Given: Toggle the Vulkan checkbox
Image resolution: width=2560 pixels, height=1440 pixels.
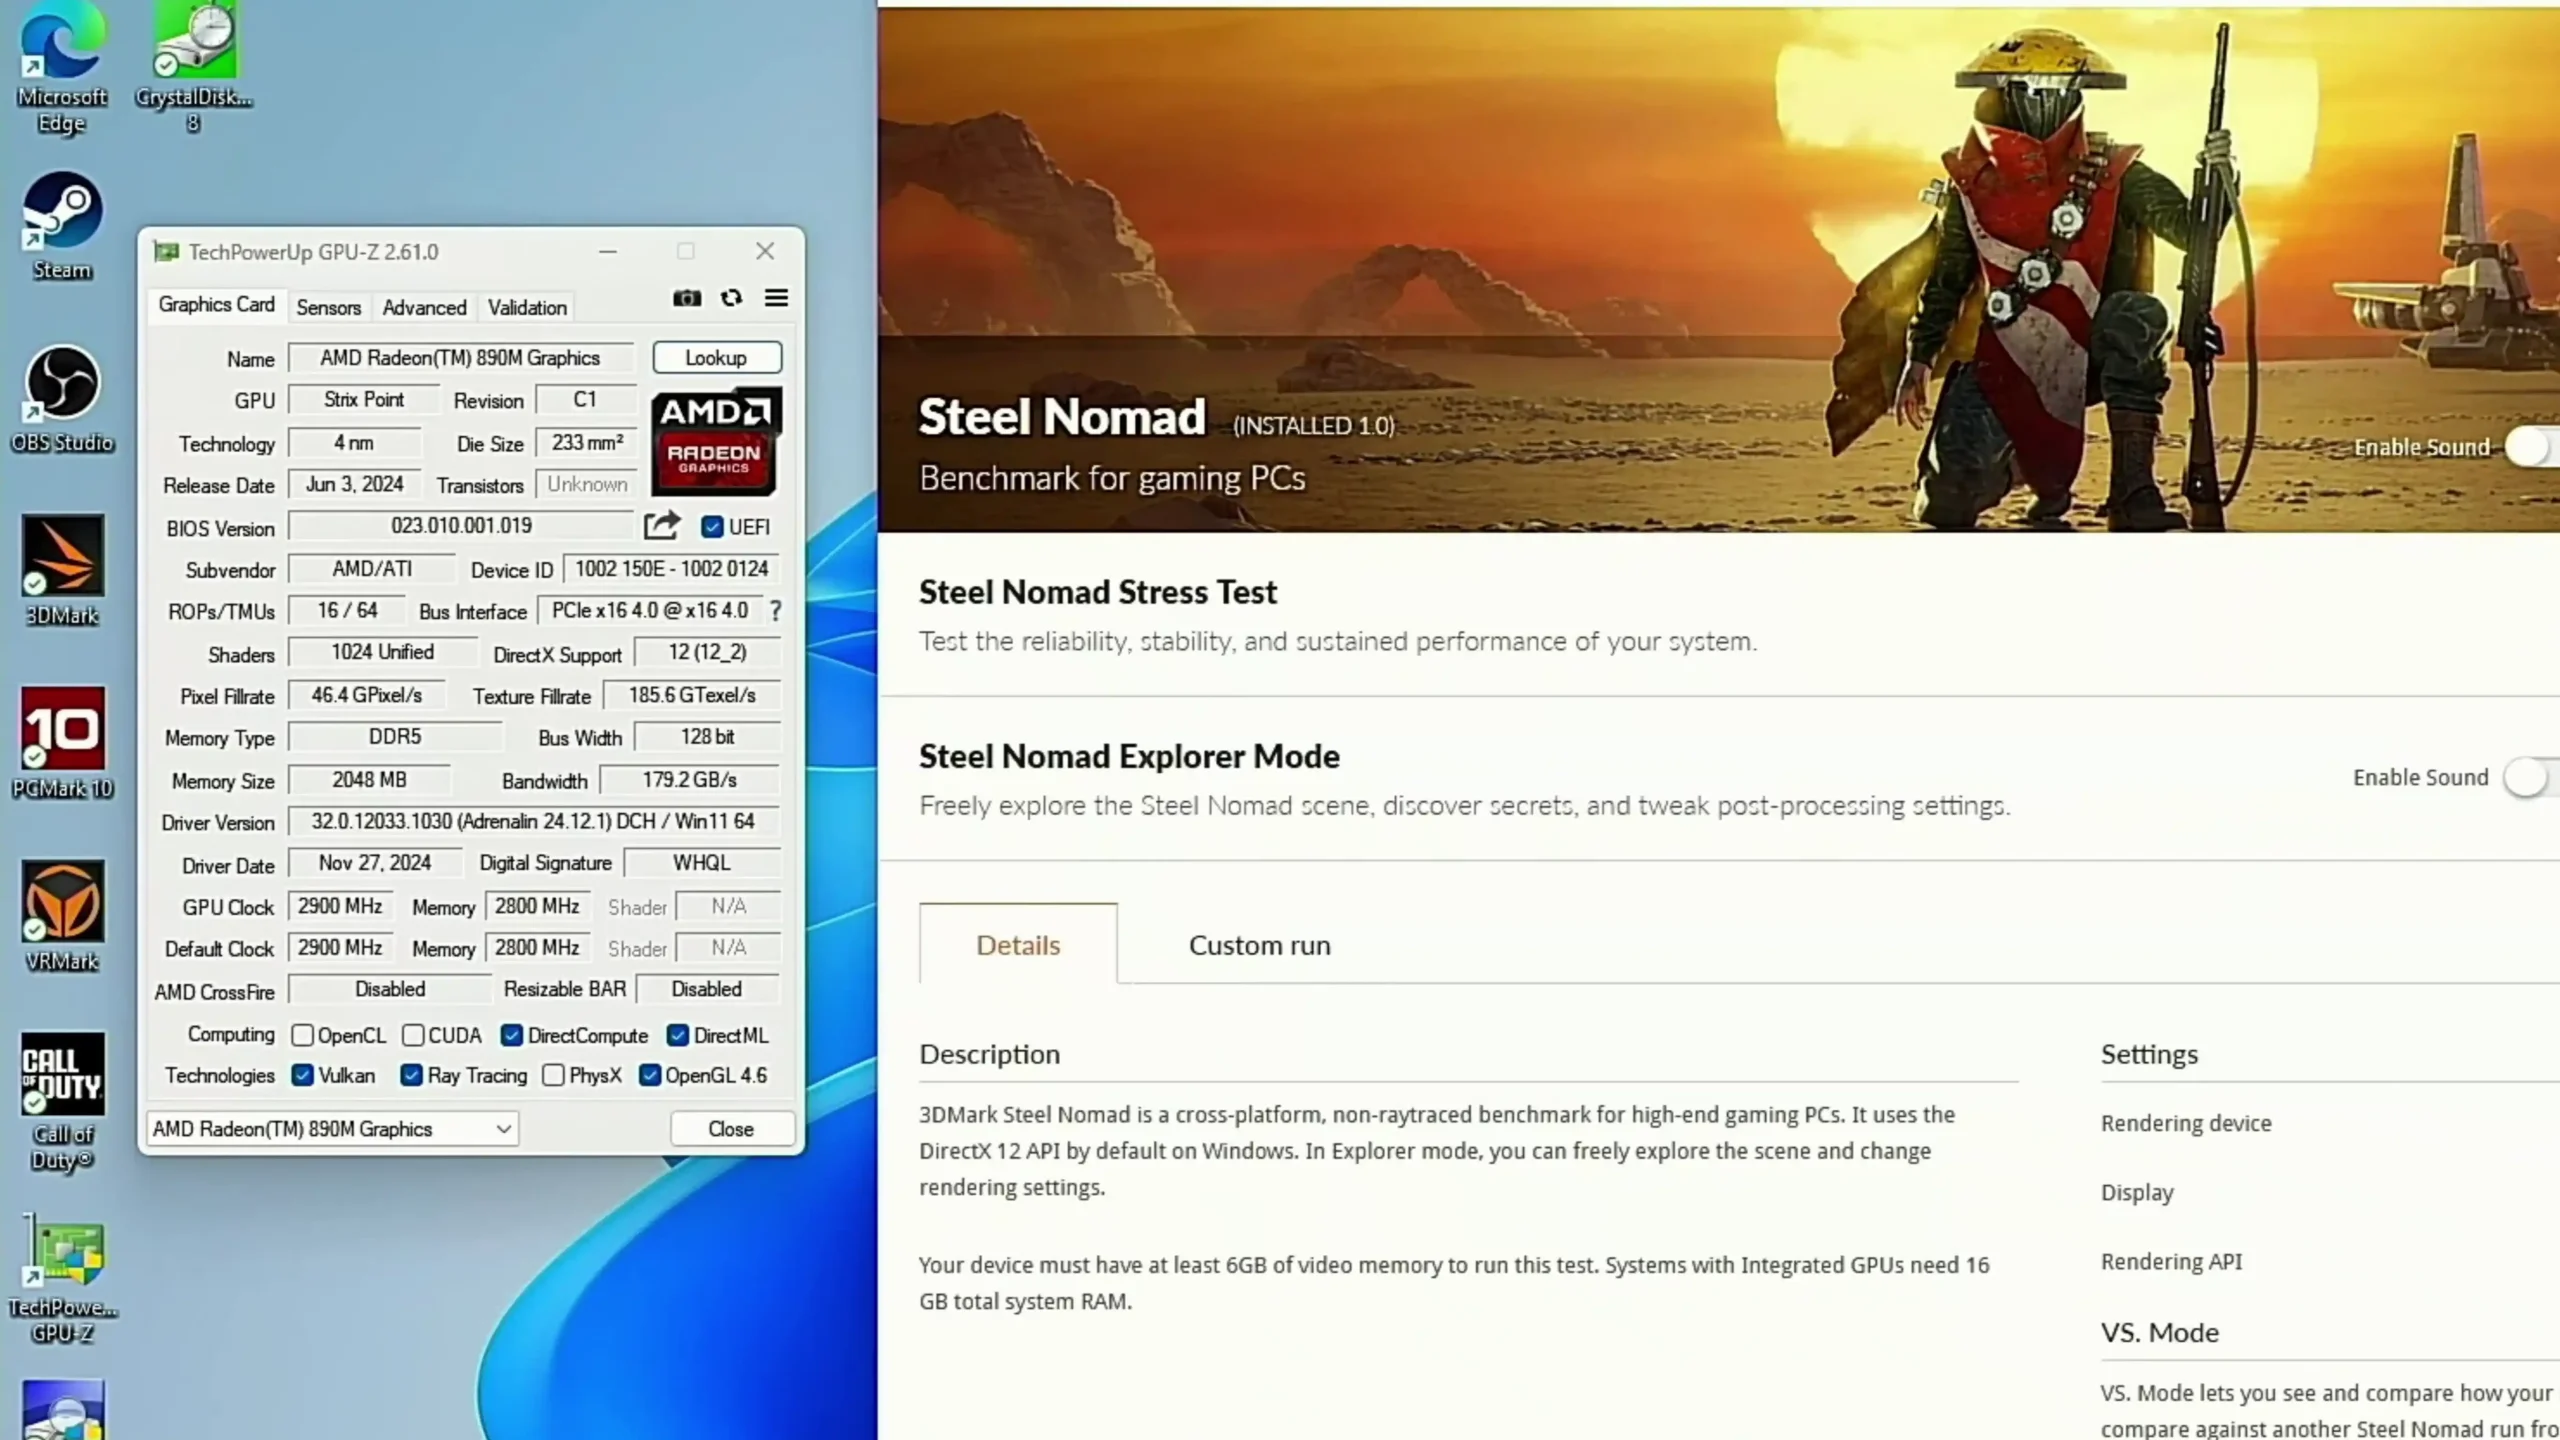Looking at the screenshot, I should (x=302, y=1075).
